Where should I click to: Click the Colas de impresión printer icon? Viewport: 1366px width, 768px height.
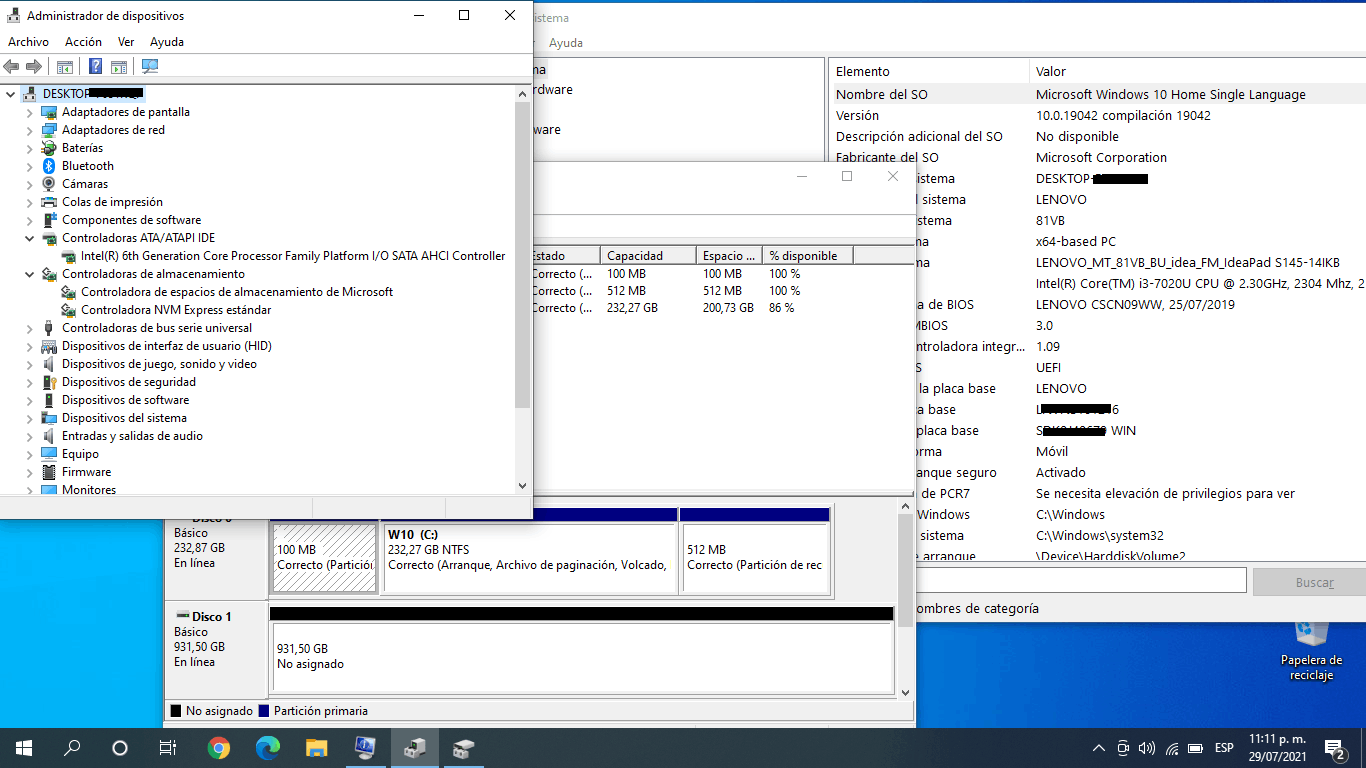point(49,202)
